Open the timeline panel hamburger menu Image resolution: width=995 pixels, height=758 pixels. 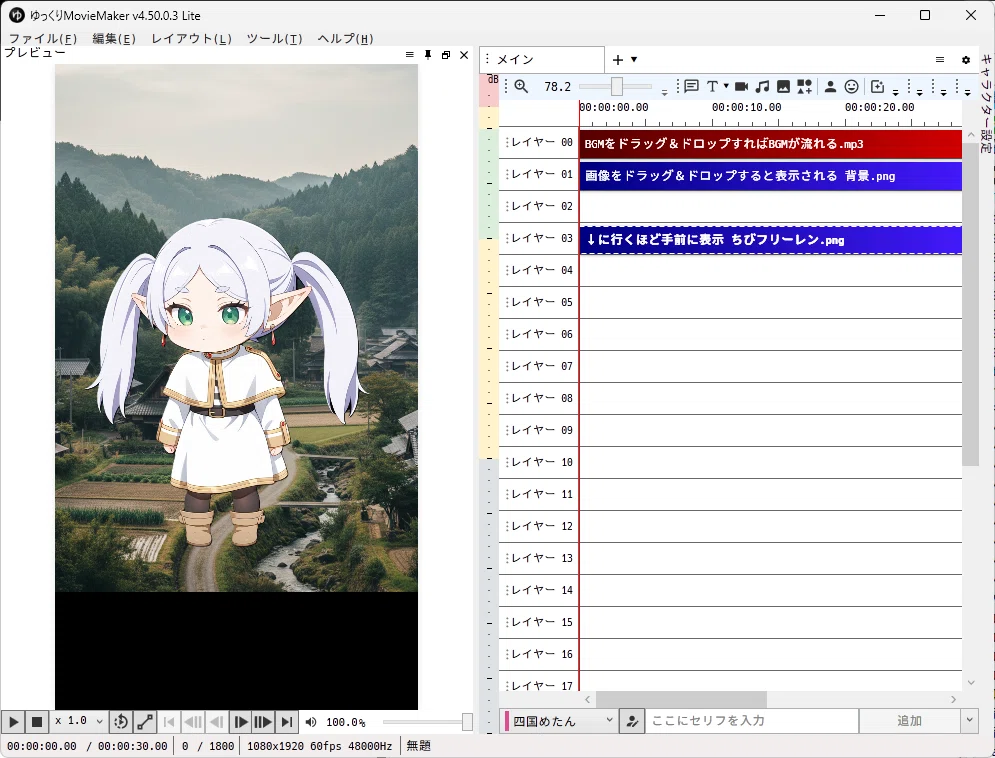[x=940, y=60]
